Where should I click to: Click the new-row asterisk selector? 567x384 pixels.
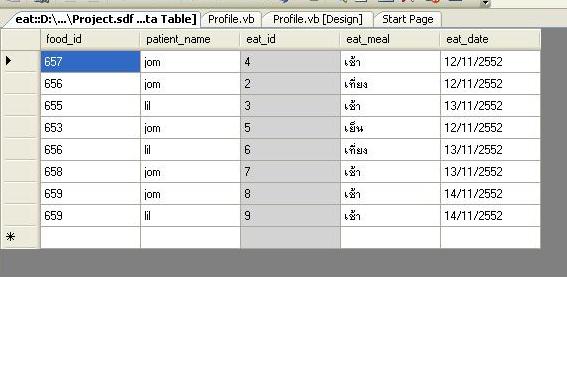(x=10, y=237)
